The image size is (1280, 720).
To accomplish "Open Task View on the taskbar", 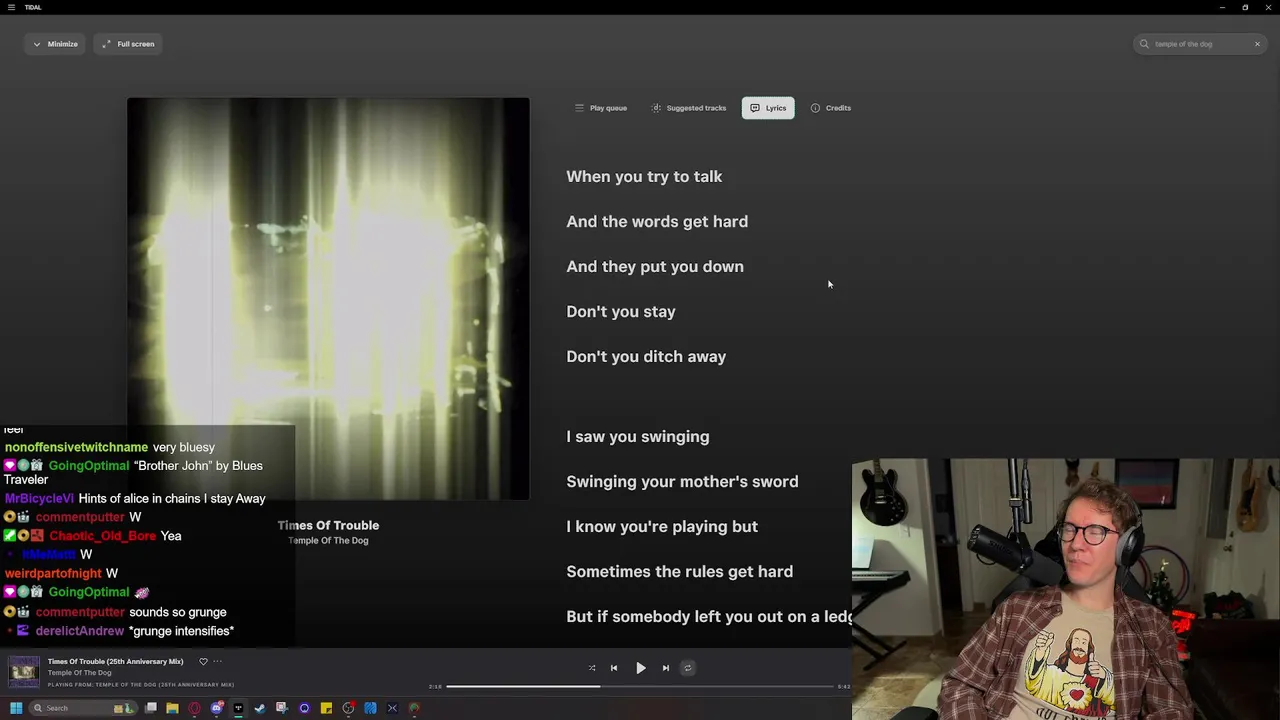I will (x=151, y=708).
